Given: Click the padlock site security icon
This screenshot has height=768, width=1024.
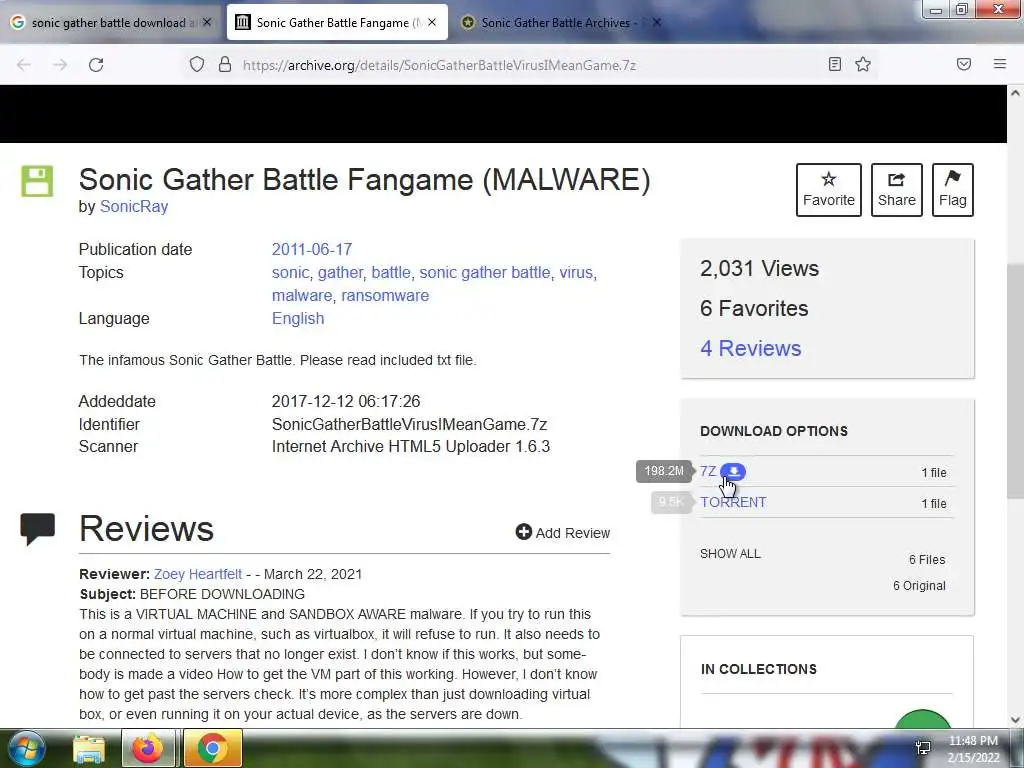Looking at the screenshot, I should click(225, 64).
